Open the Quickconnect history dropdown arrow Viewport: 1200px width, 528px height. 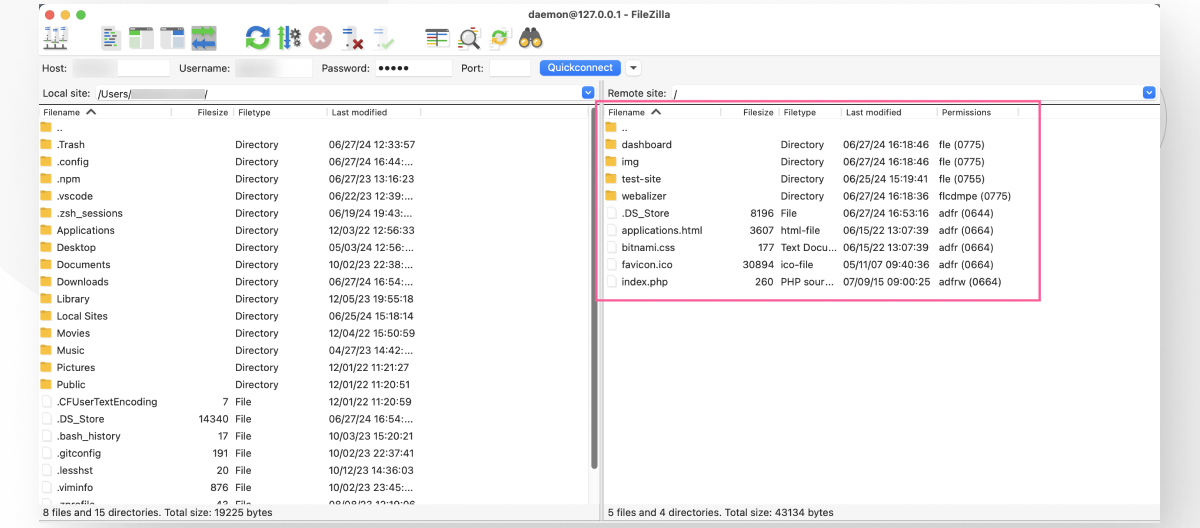(x=633, y=68)
